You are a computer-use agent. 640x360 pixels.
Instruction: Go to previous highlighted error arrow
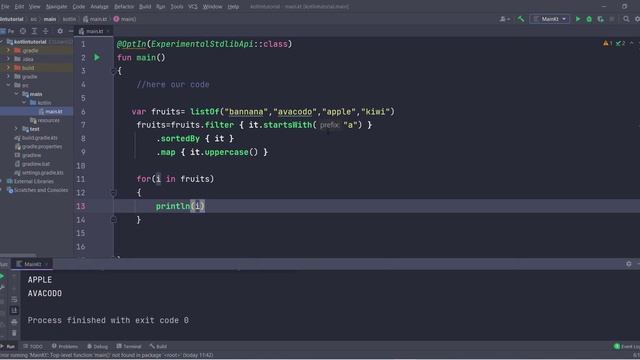631,43
